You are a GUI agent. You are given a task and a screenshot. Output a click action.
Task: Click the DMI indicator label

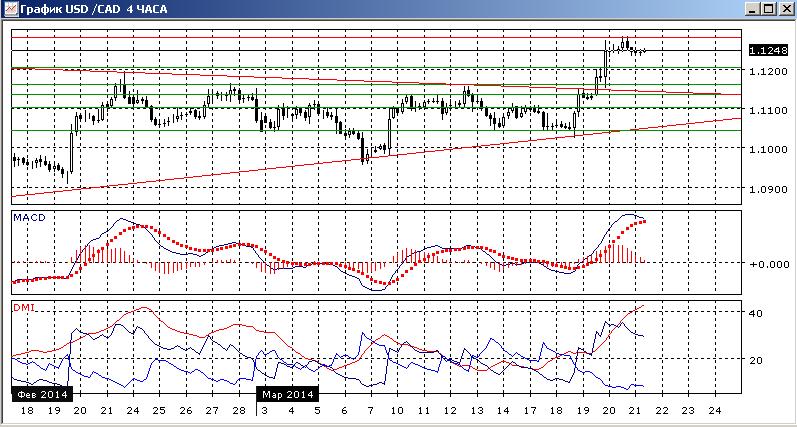click(24, 307)
